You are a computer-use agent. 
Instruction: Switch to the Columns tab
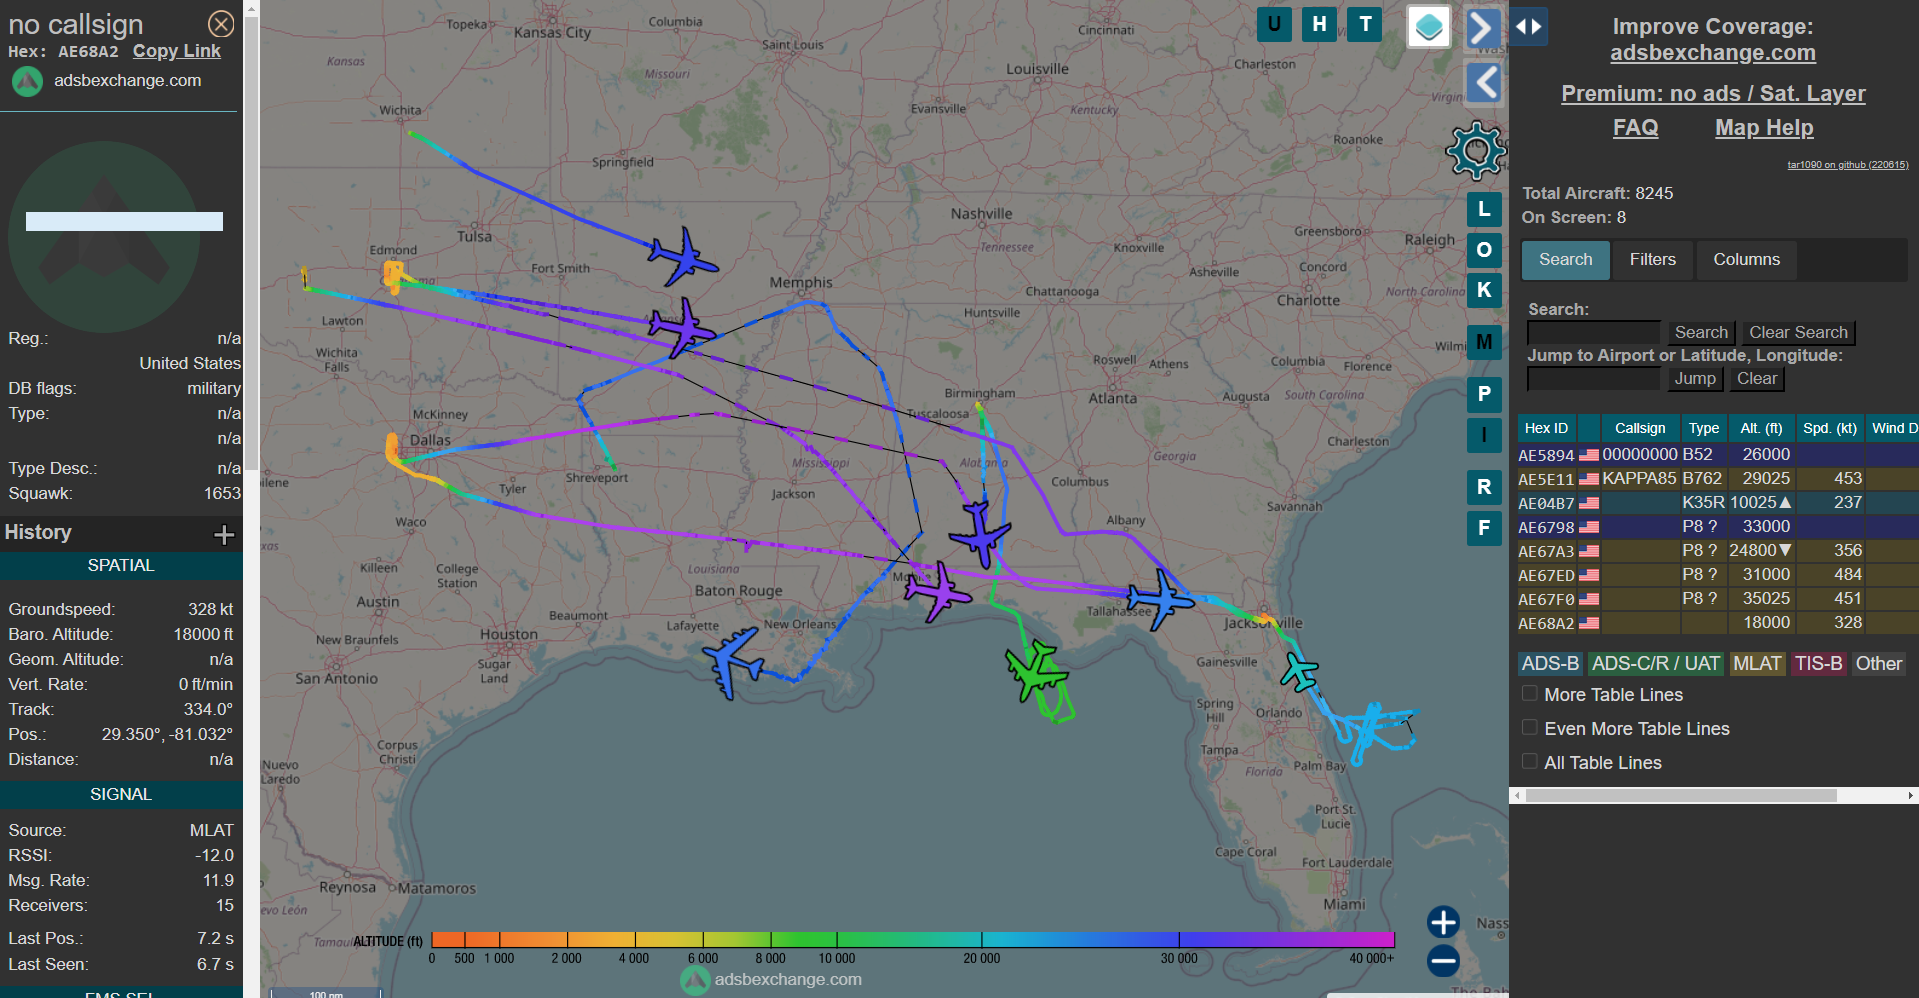click(x=1746, y=260)
